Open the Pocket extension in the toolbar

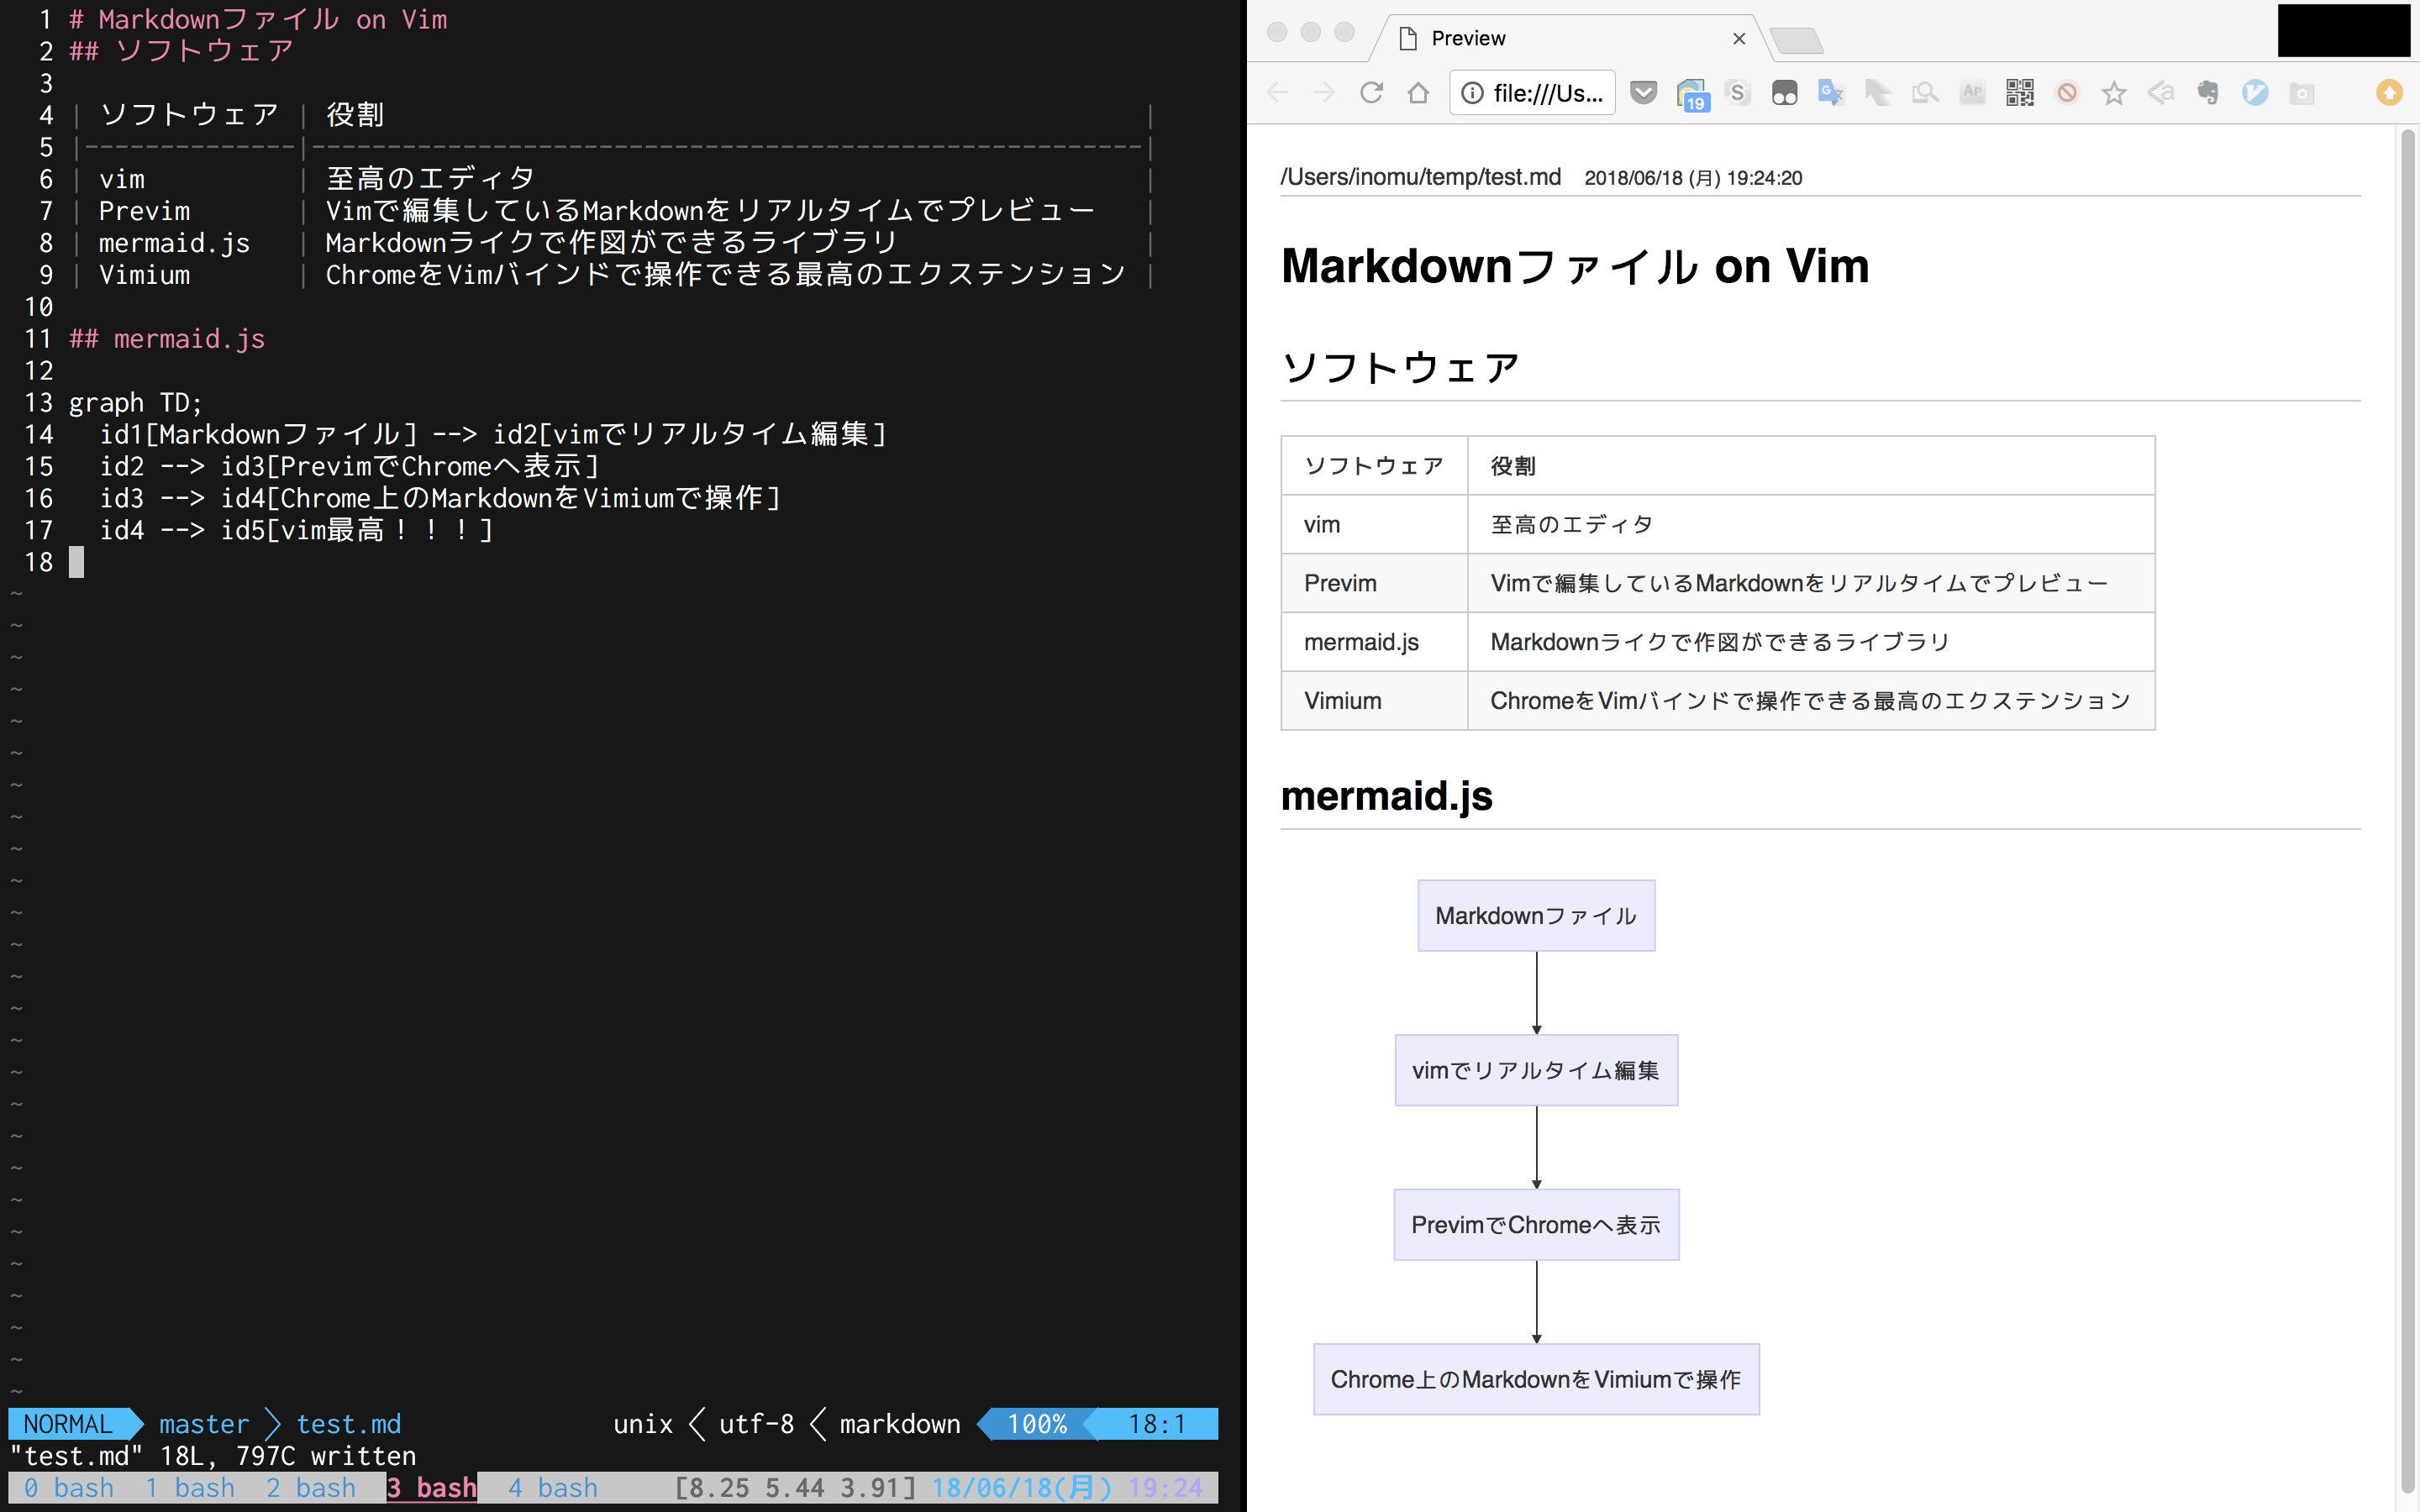pos(1644,92)
